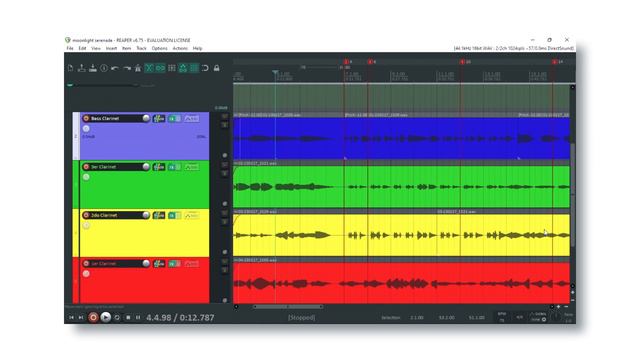Click the transport Pause button
The height and width of the screenshot is (360, 640).
138,318
